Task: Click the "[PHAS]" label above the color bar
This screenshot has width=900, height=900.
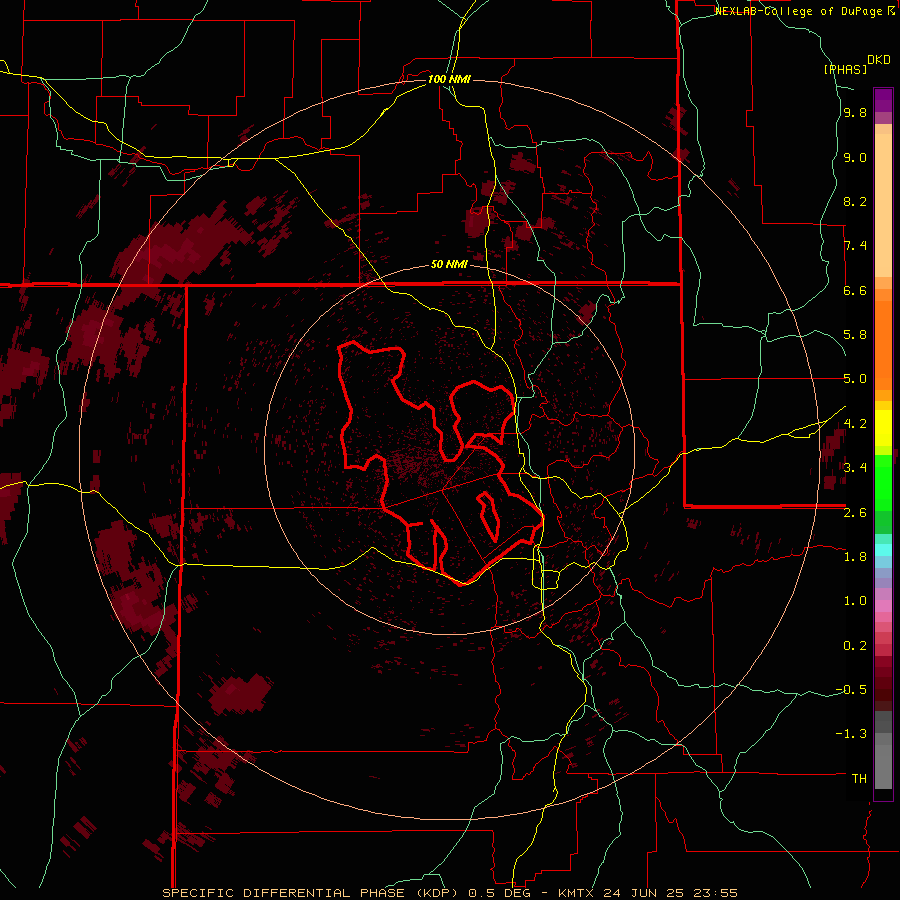Action: click(845, 69)
